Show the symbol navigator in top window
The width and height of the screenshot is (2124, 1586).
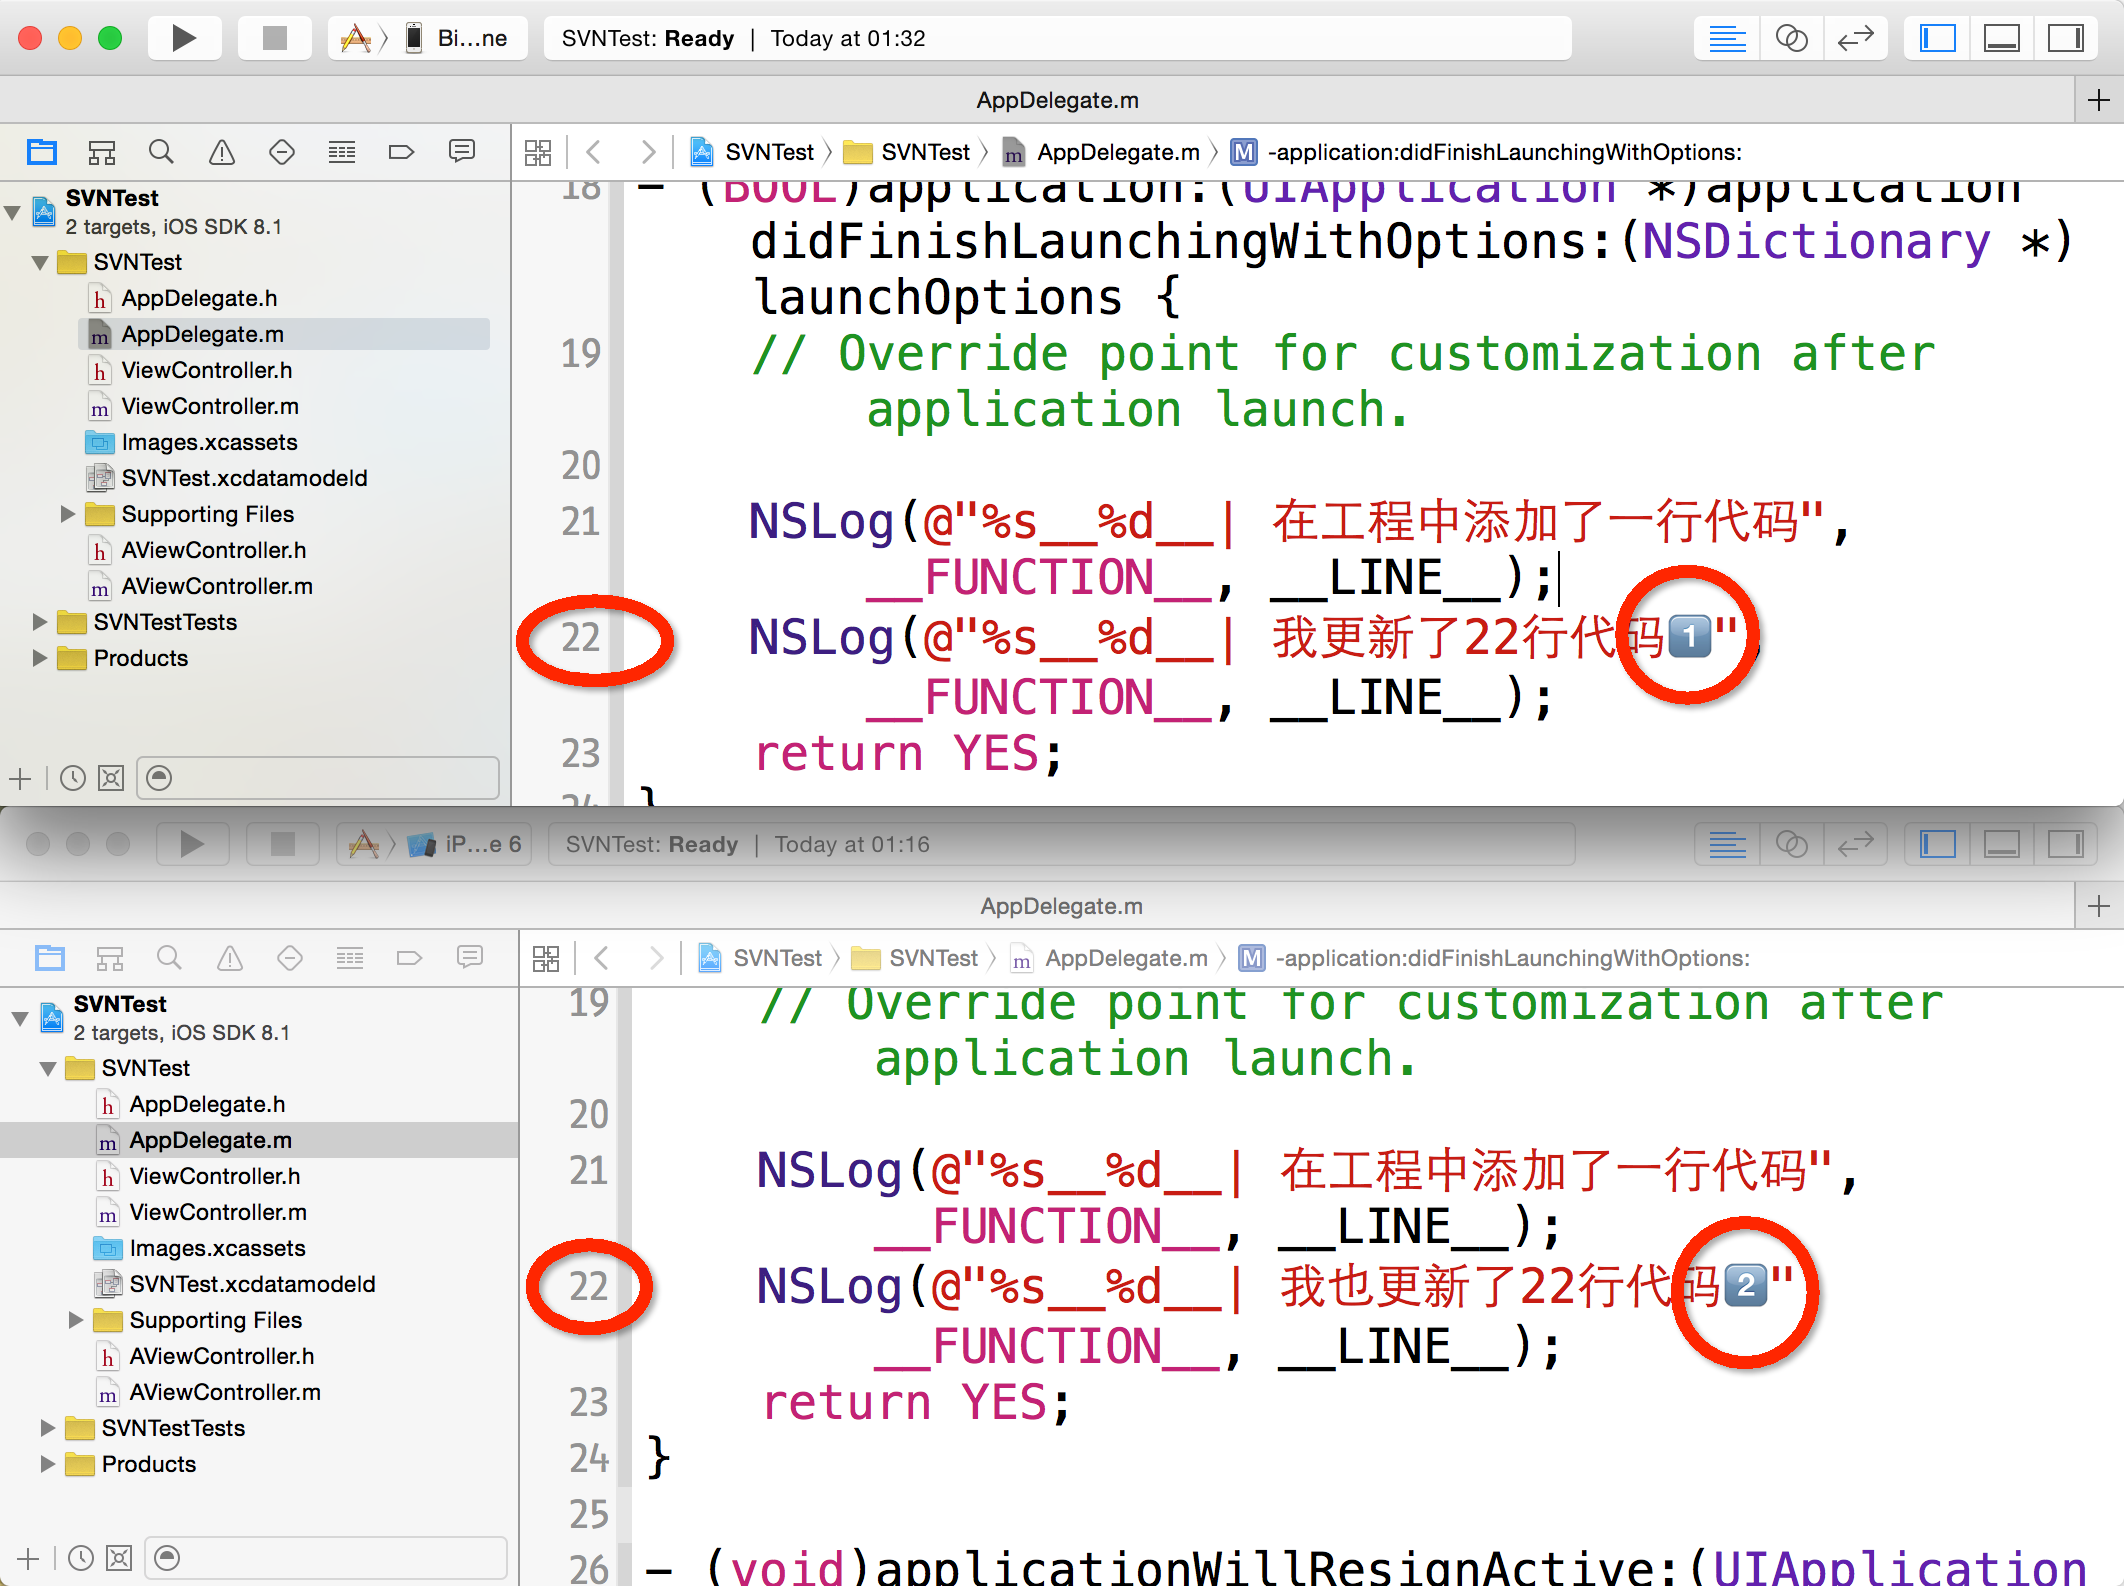[x=102, y=152]
